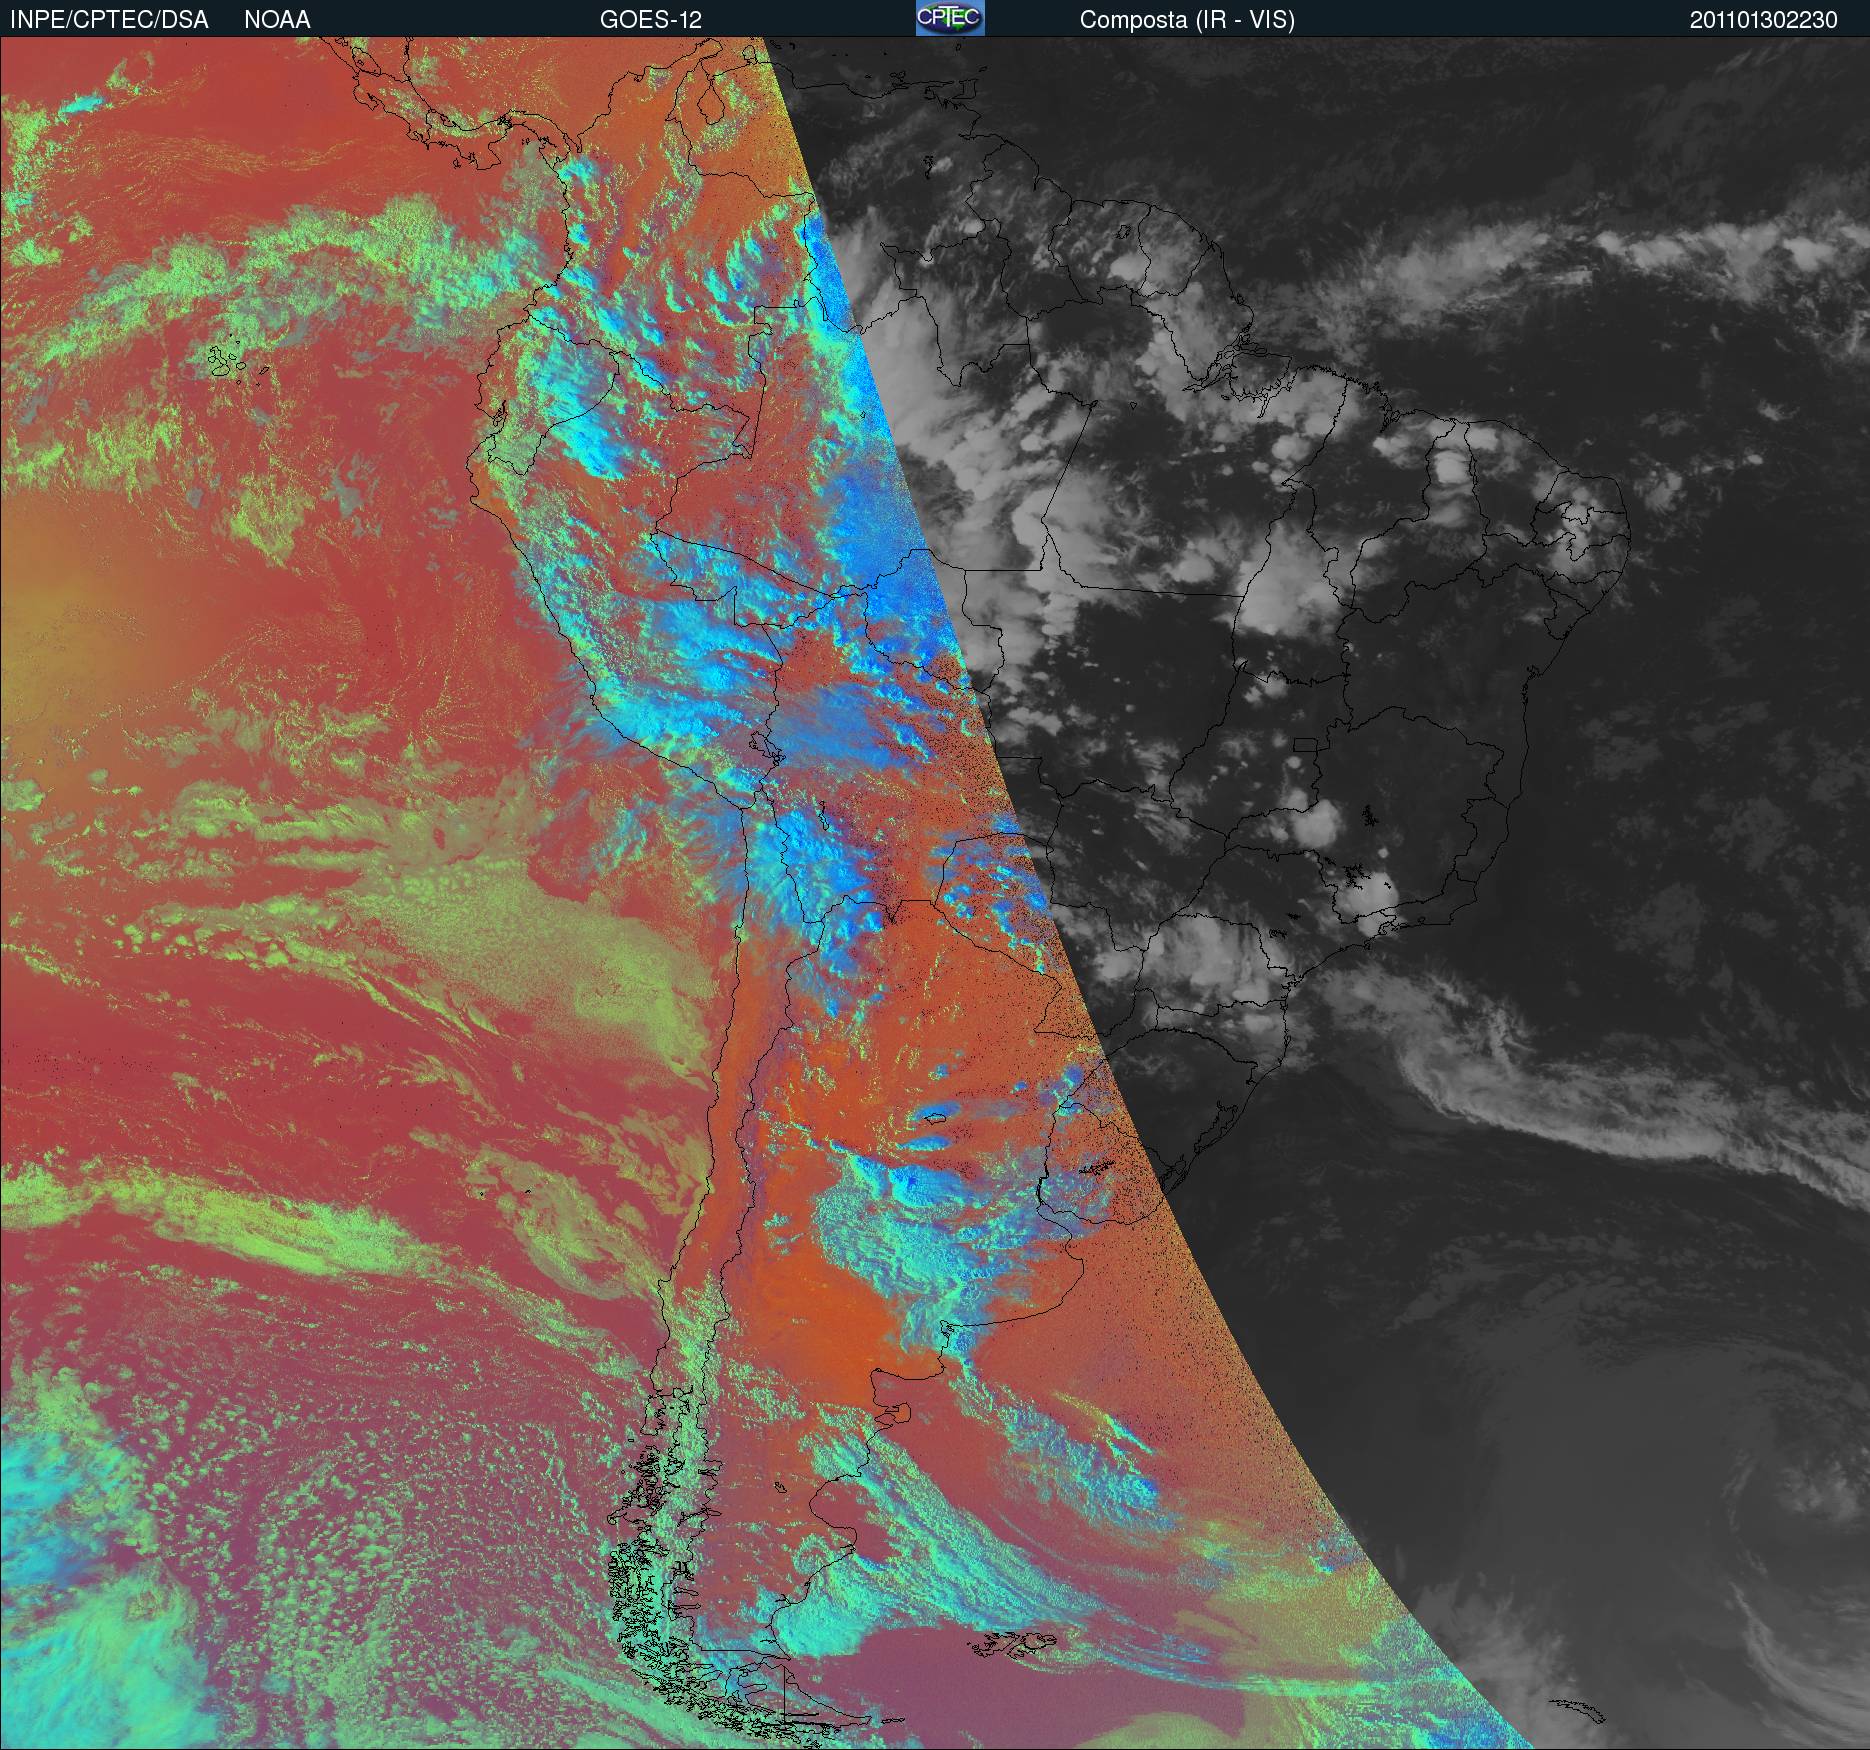Click the INPE/CPTEC/DSA header text
The height and width of the screenshot is (1750, 1870).
109,20
